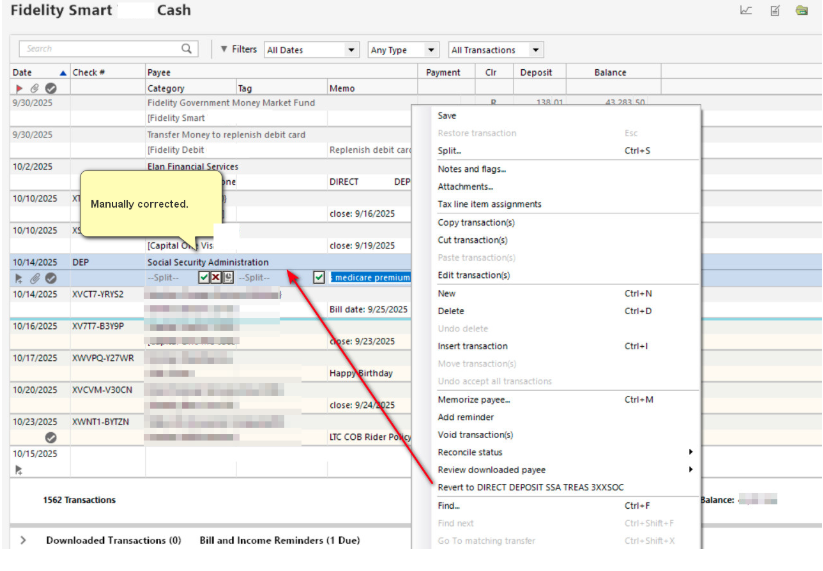
Task: Click the Payment column header
Action: pos(446,72)
